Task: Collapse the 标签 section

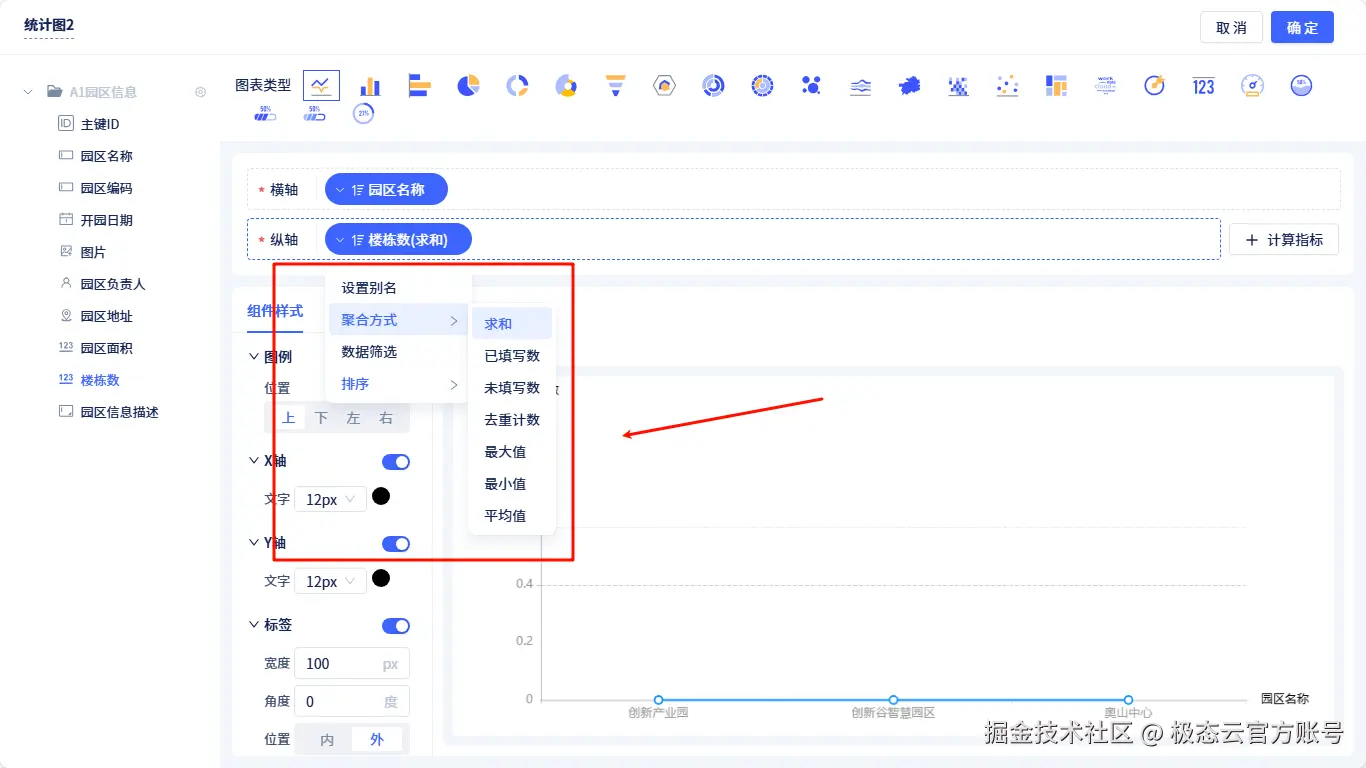Action: point(253,625)
